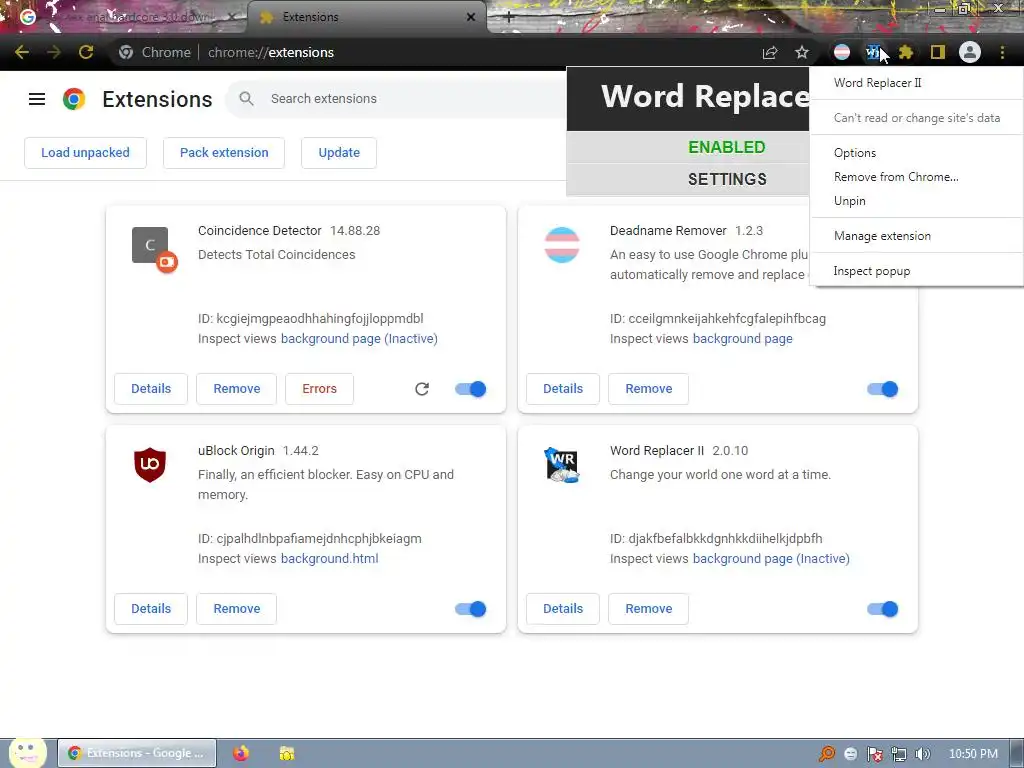Click the action center flag tray icon
Image resolution: width=1024 pixels, height=768 pixels.
tap(874, 754)
